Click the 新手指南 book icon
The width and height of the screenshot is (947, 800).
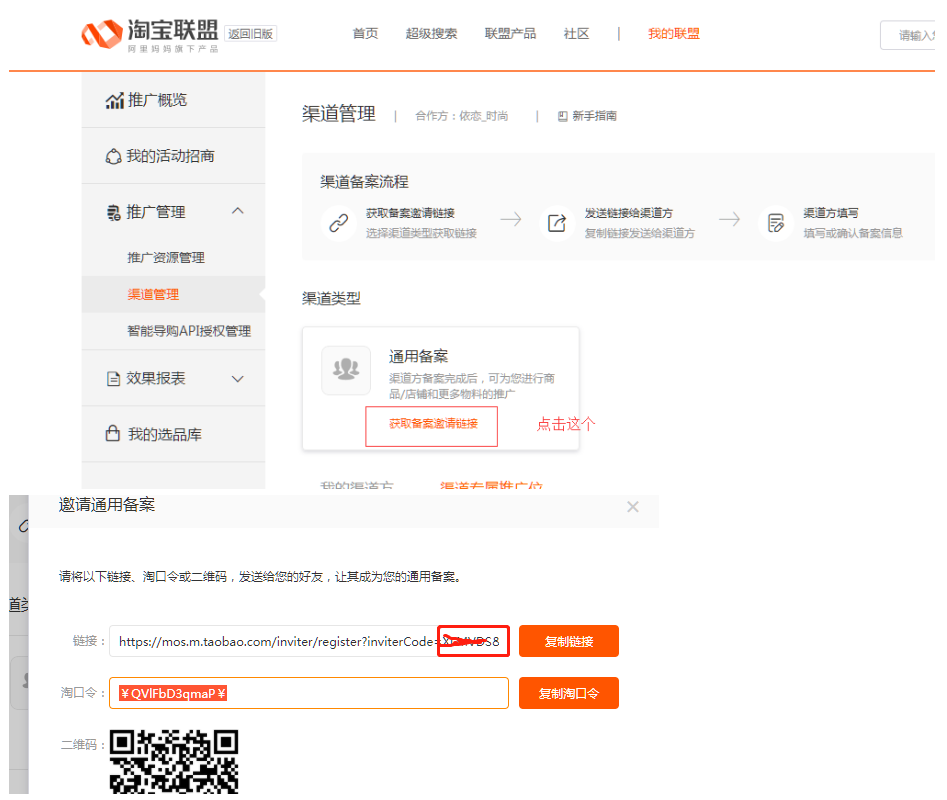pyautogui.click(x=562, y=116)
